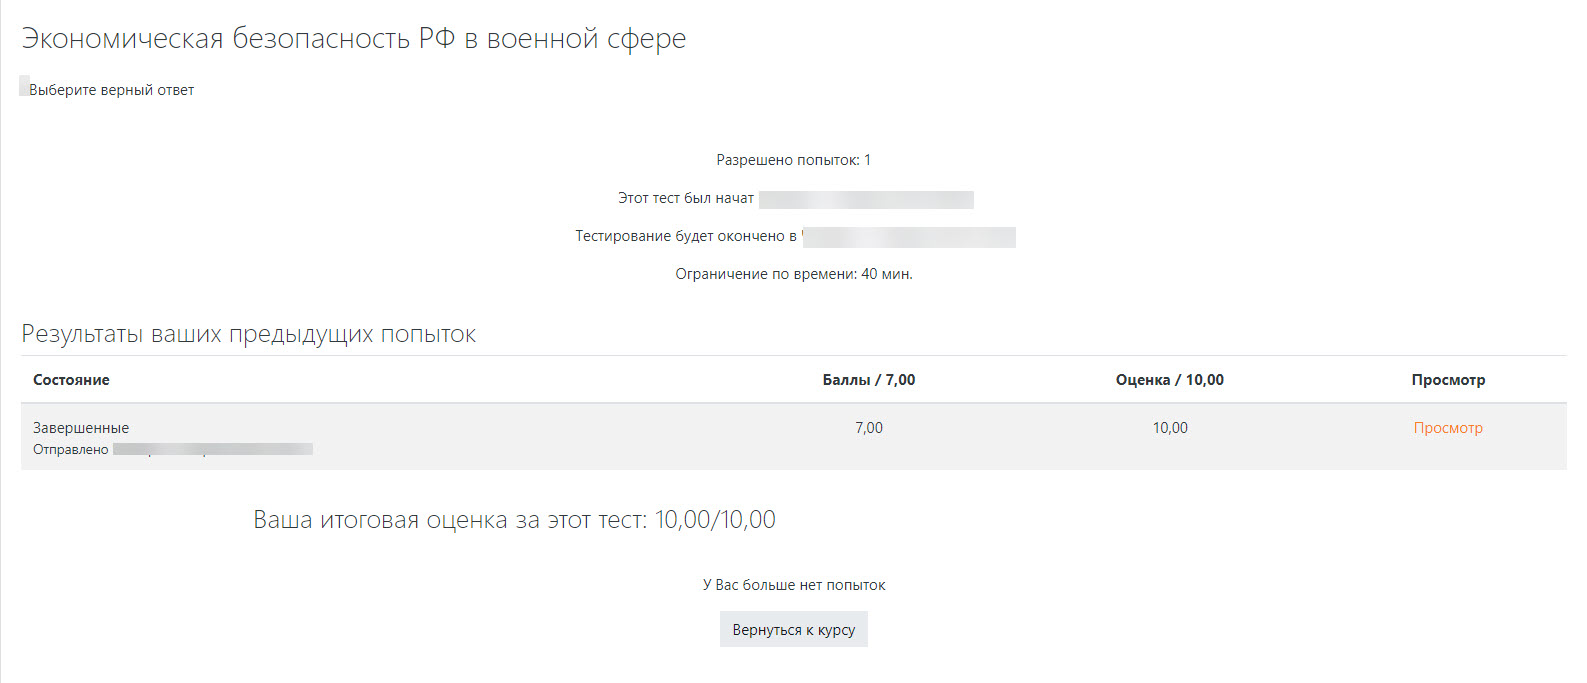Click the Отправлено submission label
Screen dimensions: 1587x683
pyautogui.click(x=70, y=450)
